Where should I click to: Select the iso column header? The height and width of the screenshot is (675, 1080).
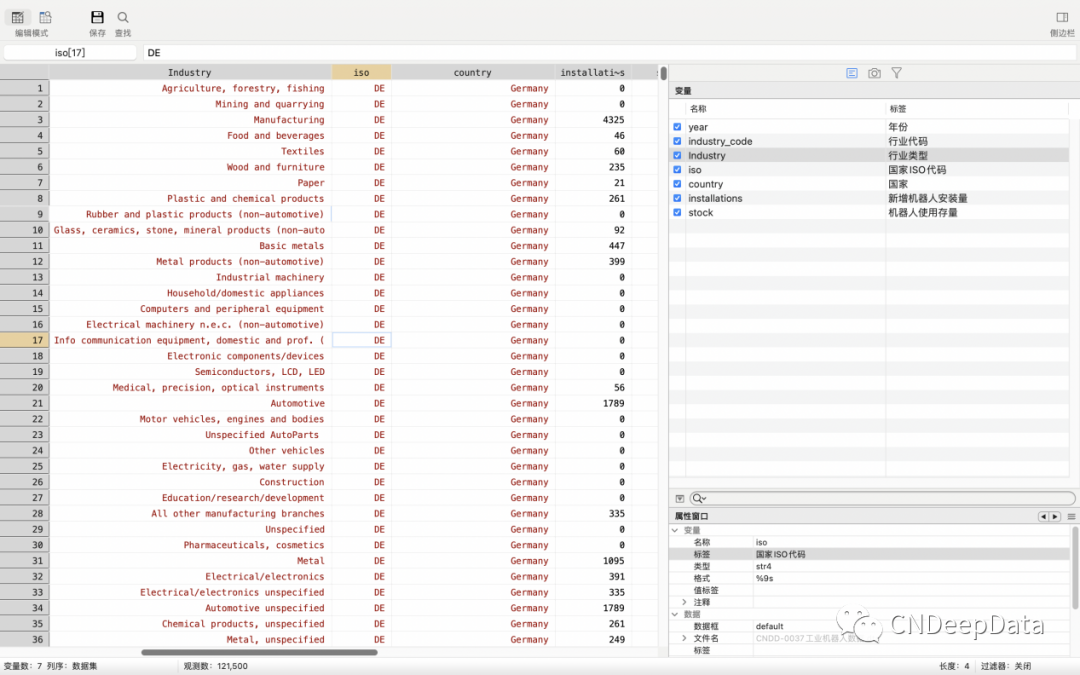pyautogui.click(x=362, y=72)
